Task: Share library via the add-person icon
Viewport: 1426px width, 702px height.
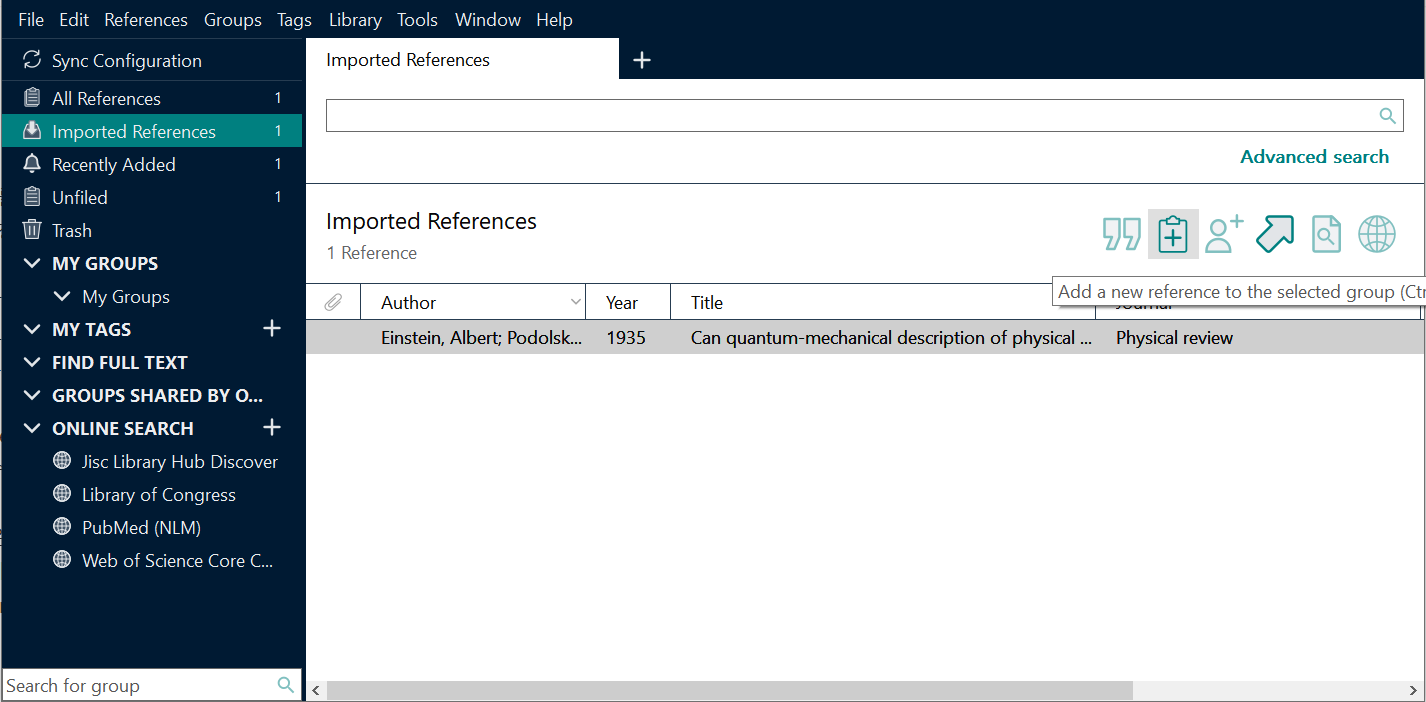Action: point(1224,234)
